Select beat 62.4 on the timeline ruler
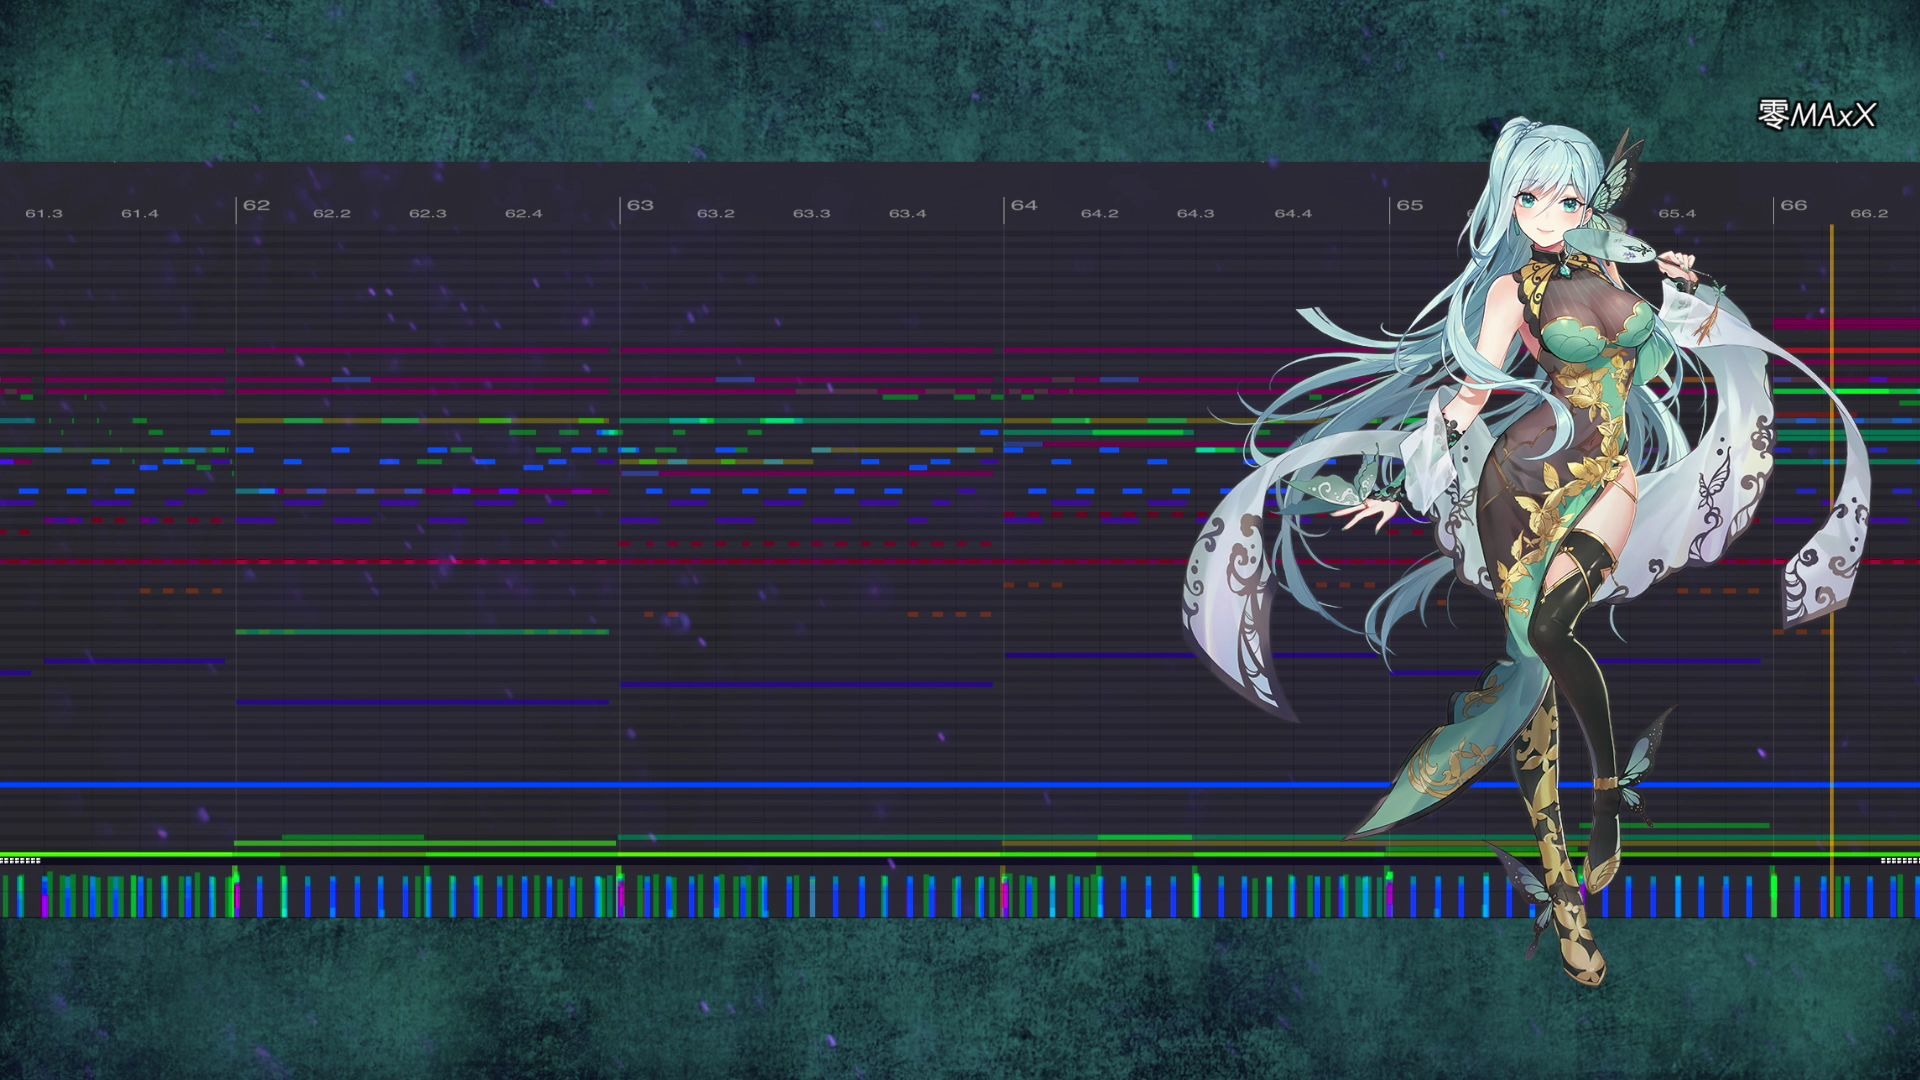 click(x=524, y=214)
